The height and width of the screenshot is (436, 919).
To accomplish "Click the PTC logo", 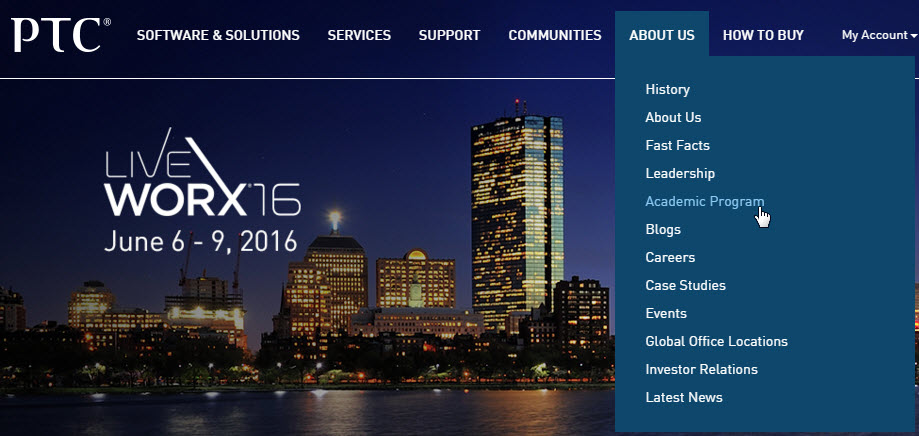I will click(60, 35).
